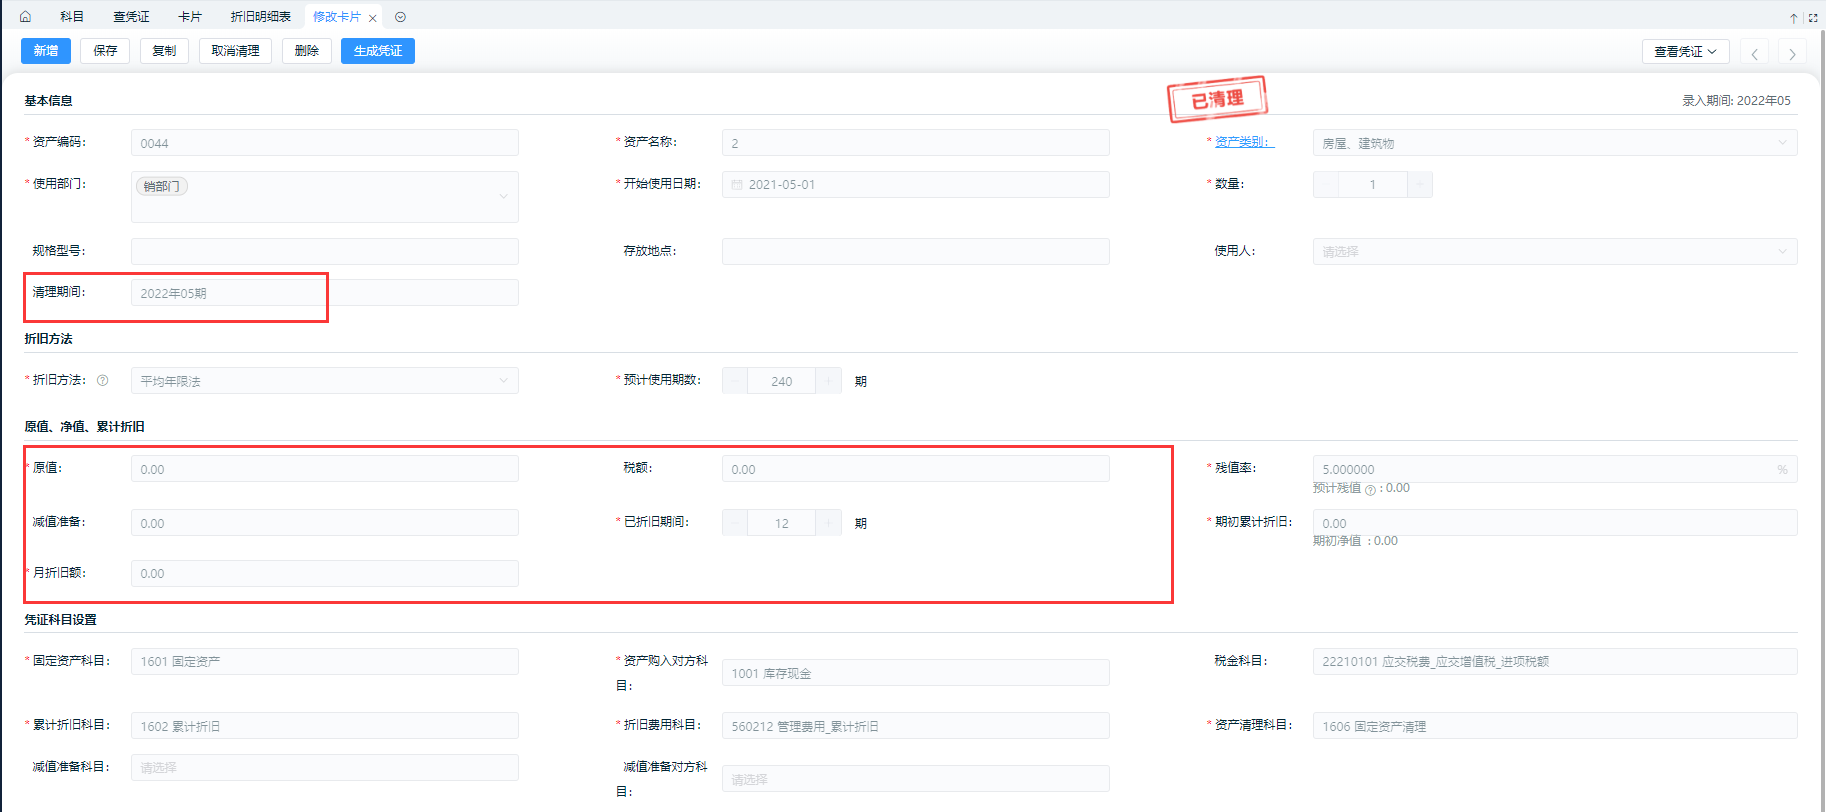Viewport: 1826px width, 812px height.
Task: Switch to the 折旧明细表 tab
Action: pos(261,17)
